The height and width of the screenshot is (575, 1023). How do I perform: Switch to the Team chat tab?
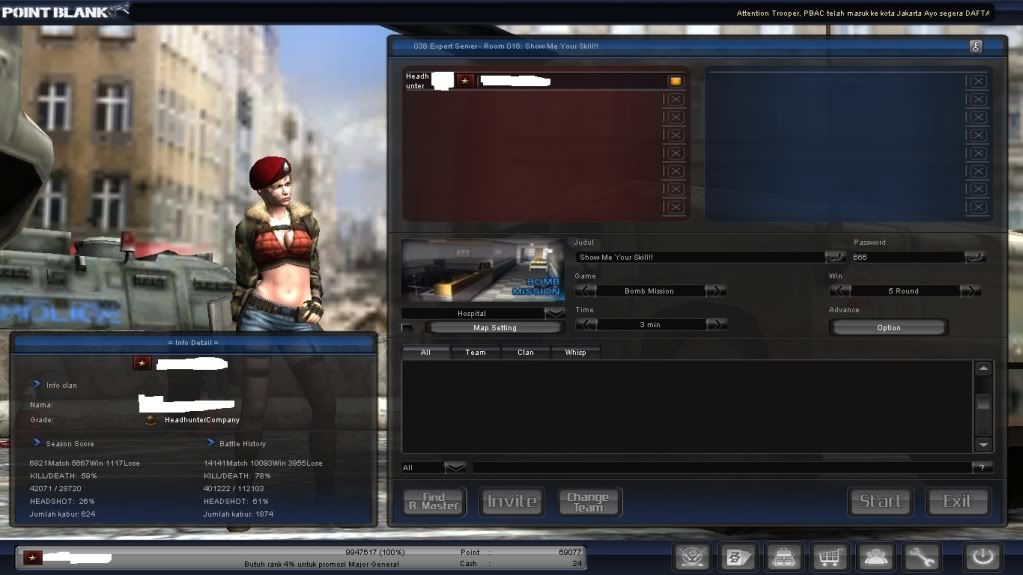(x=475, y=352)
